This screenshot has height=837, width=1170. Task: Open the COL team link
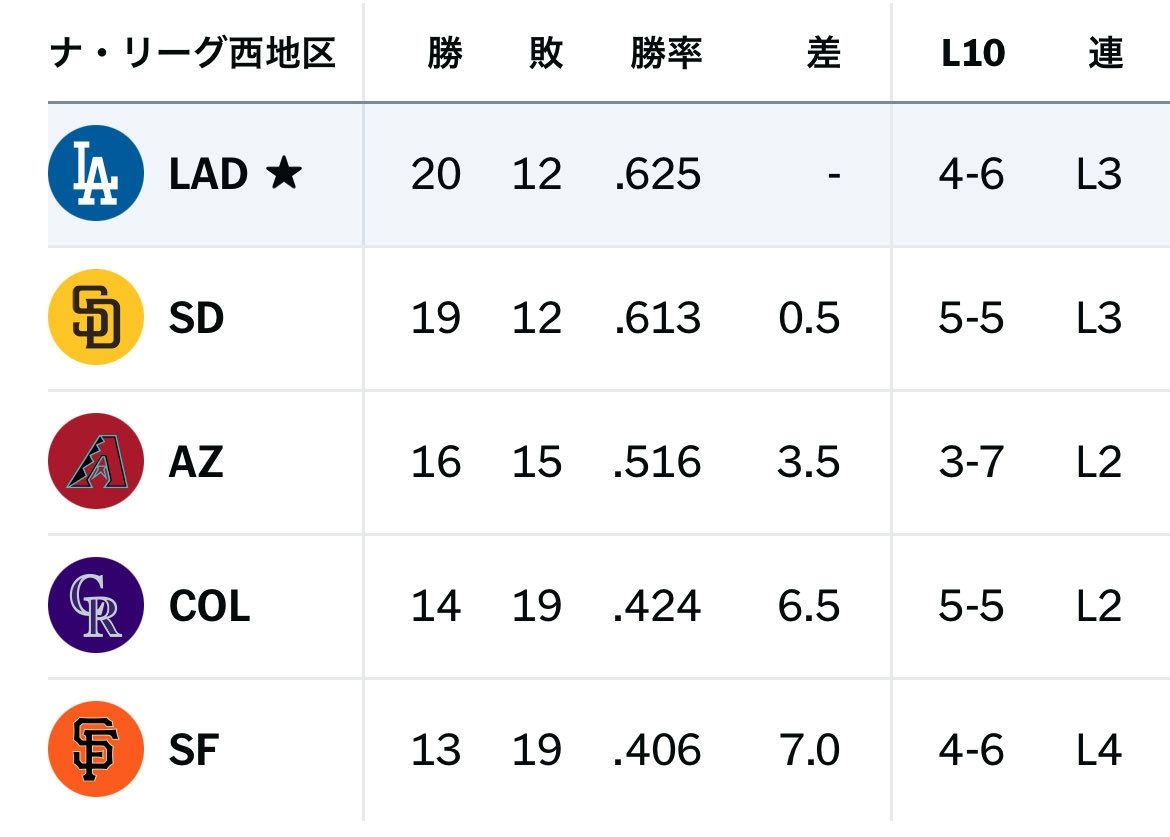(x=210, y=606)
